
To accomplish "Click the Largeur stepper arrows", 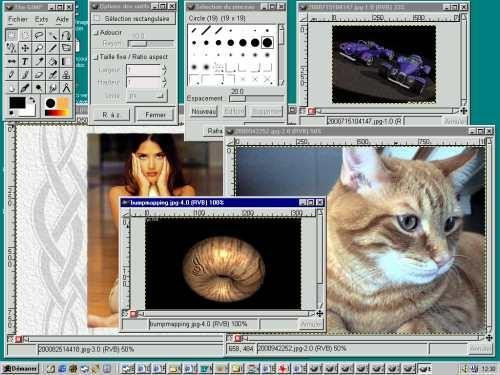I will pos(164,70).
